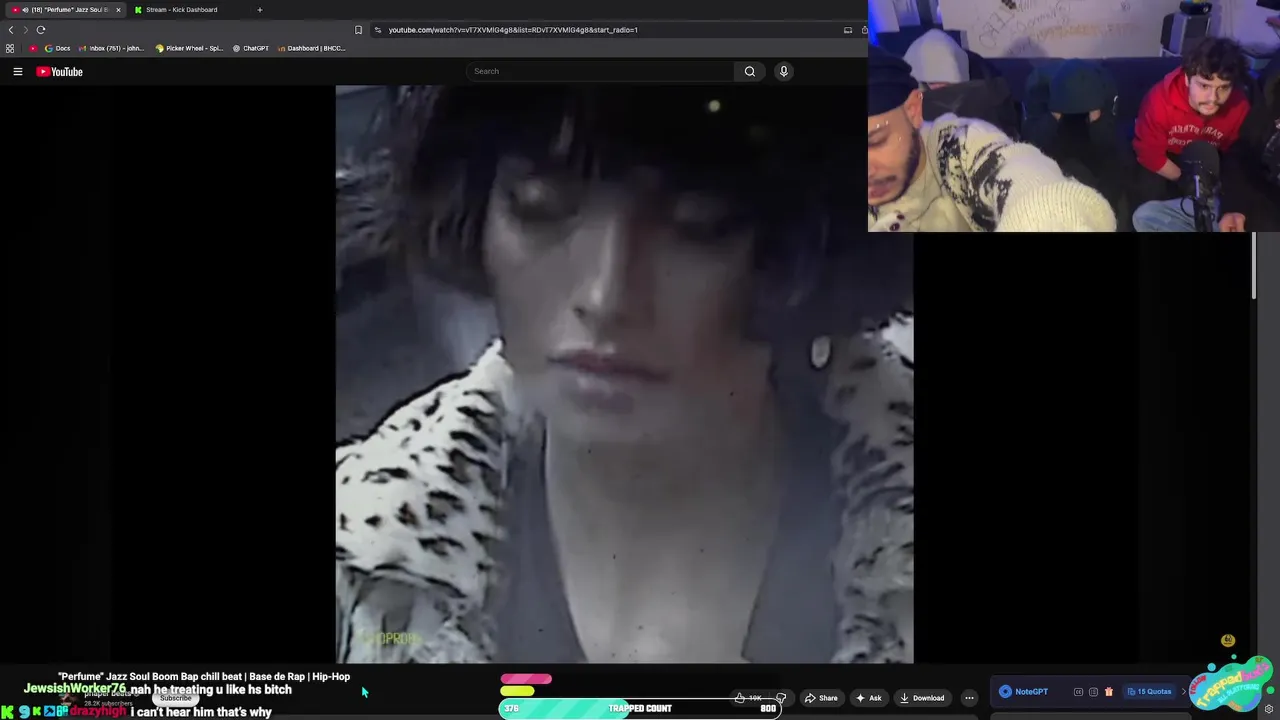Go to the YouTube home logo
This screenshot has width=1280, height=720.
tap(59, 71)
